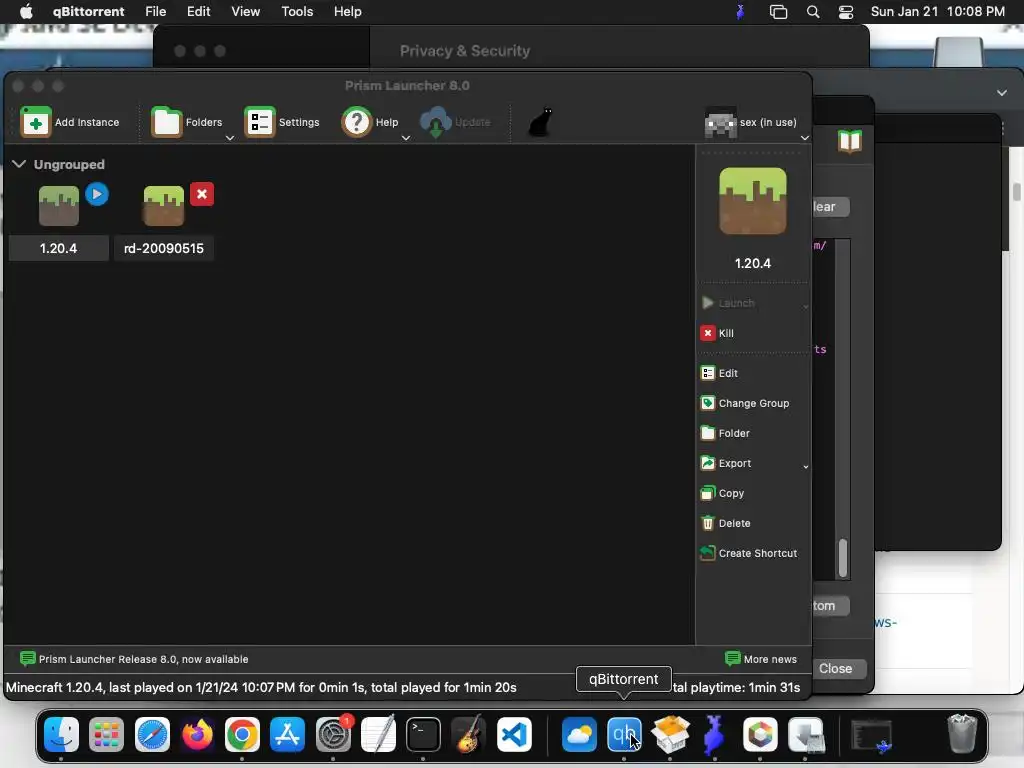This screenshot has height=768, width=1024.
Task: Open the Edit menu
Action: point(199,12)
